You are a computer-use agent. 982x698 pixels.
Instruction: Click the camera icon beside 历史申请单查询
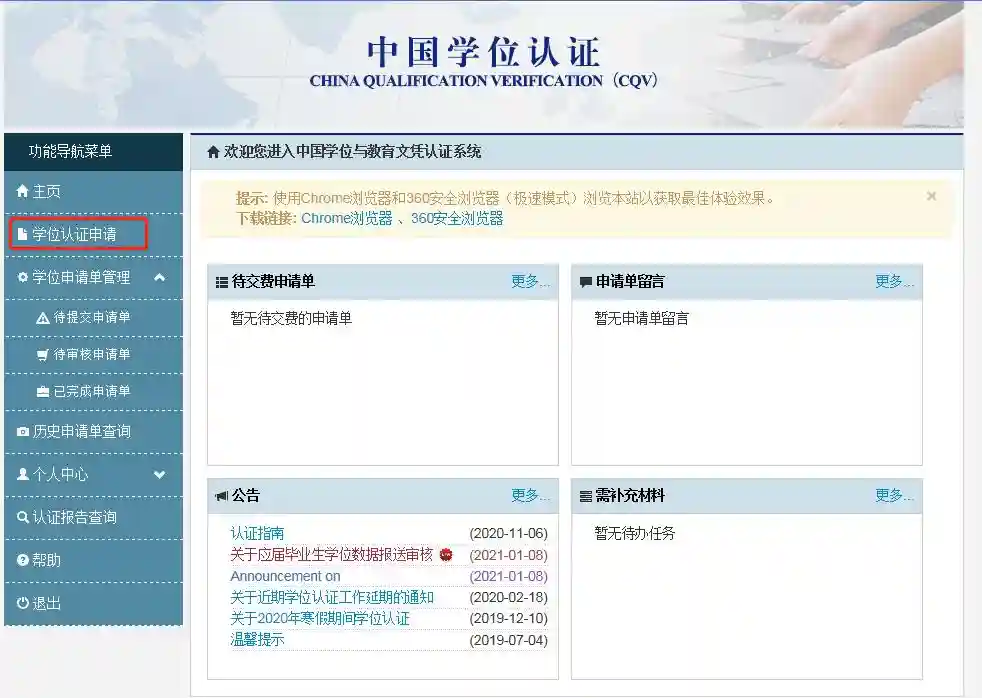(23, 432)
